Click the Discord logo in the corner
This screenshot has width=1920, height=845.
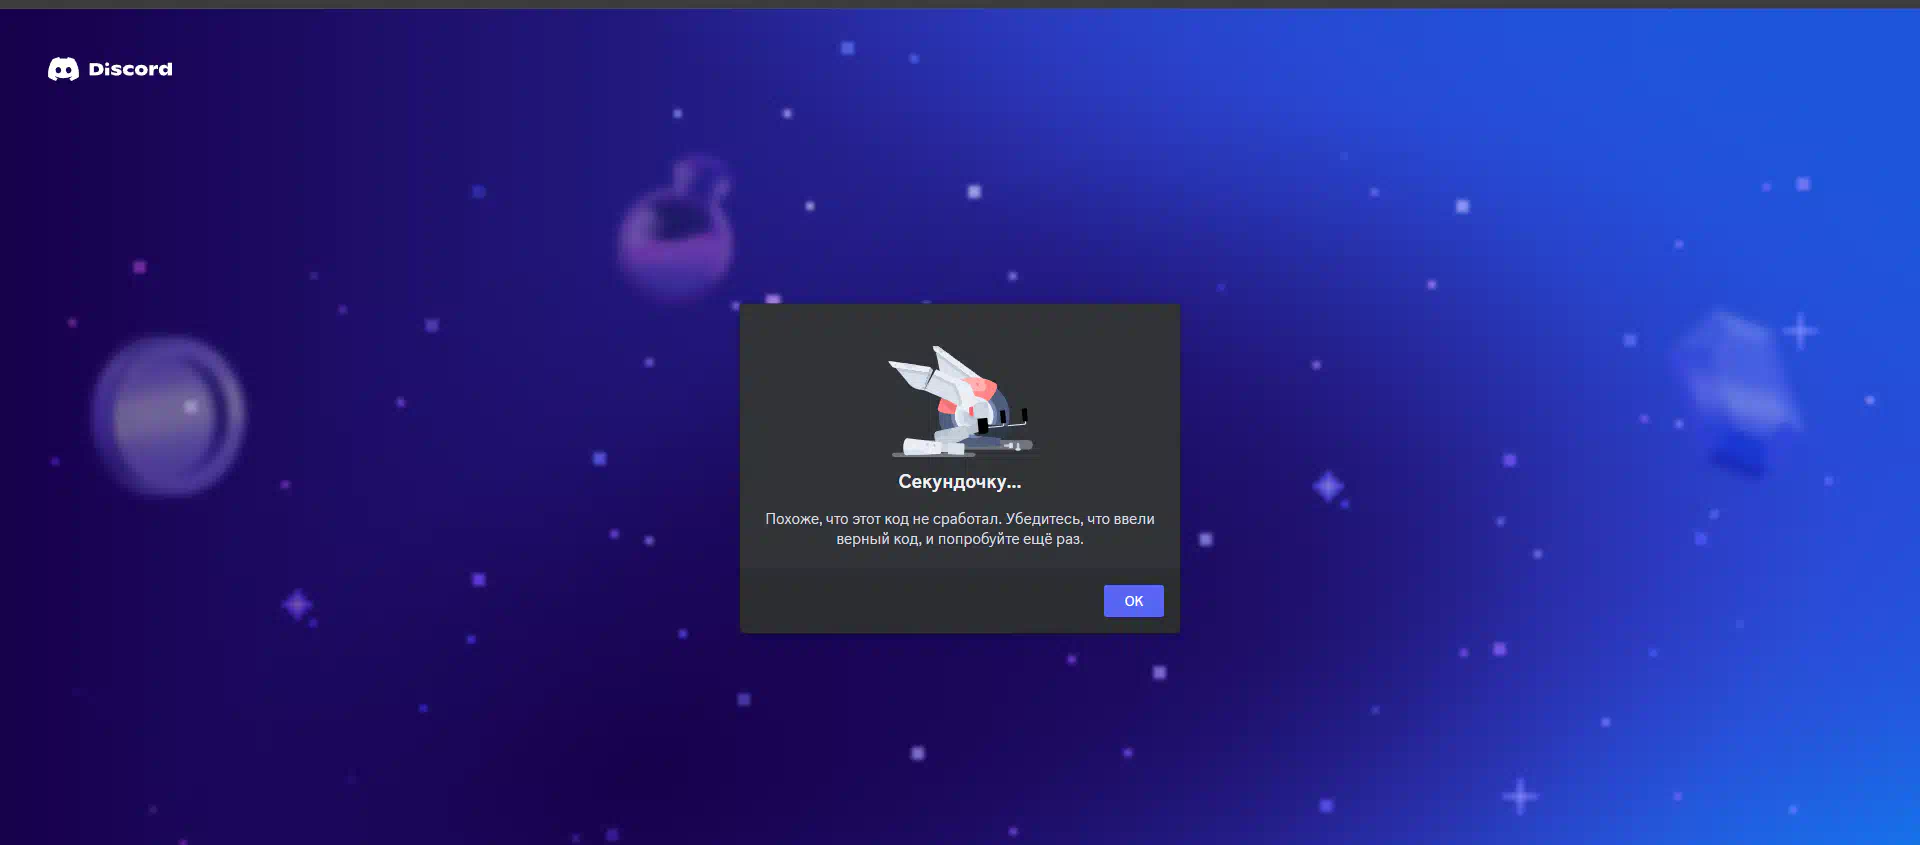pyautogui.click(x=110, y=69)
